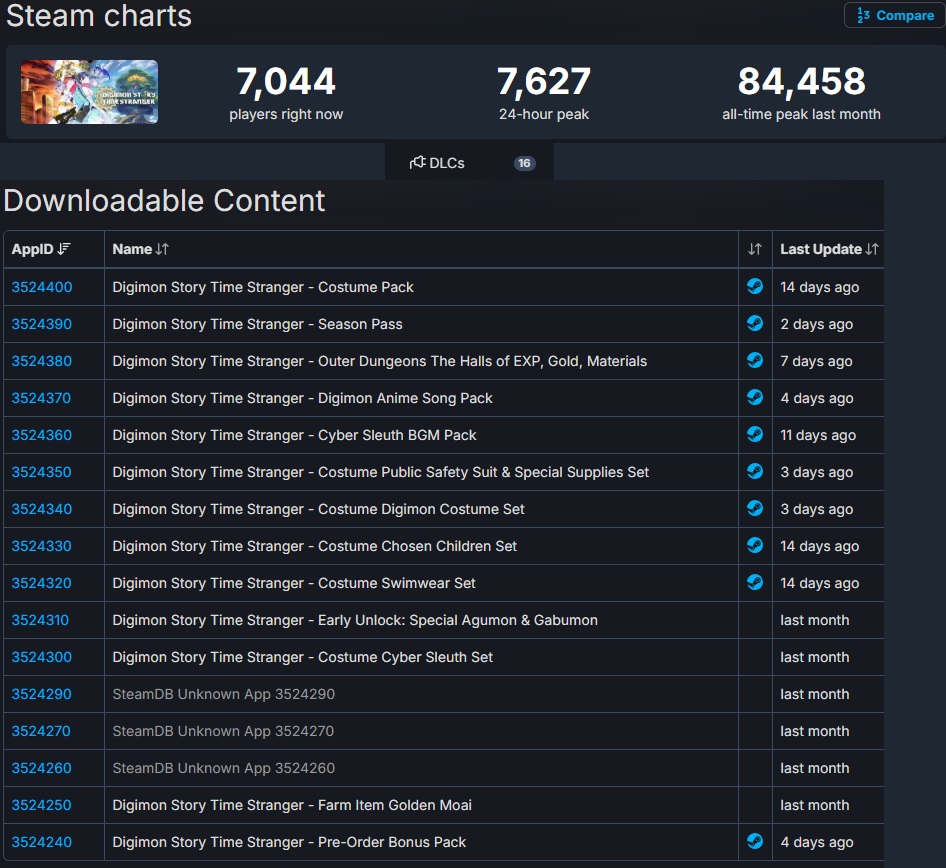
Task: Open AppID 3524260 link
Action: tap(41, 768)
